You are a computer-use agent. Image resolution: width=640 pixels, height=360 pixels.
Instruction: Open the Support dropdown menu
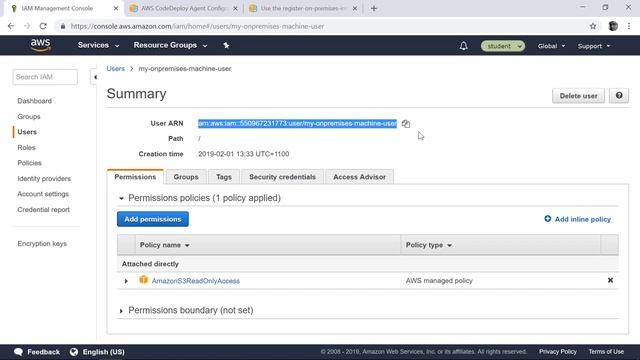[594, 46]
